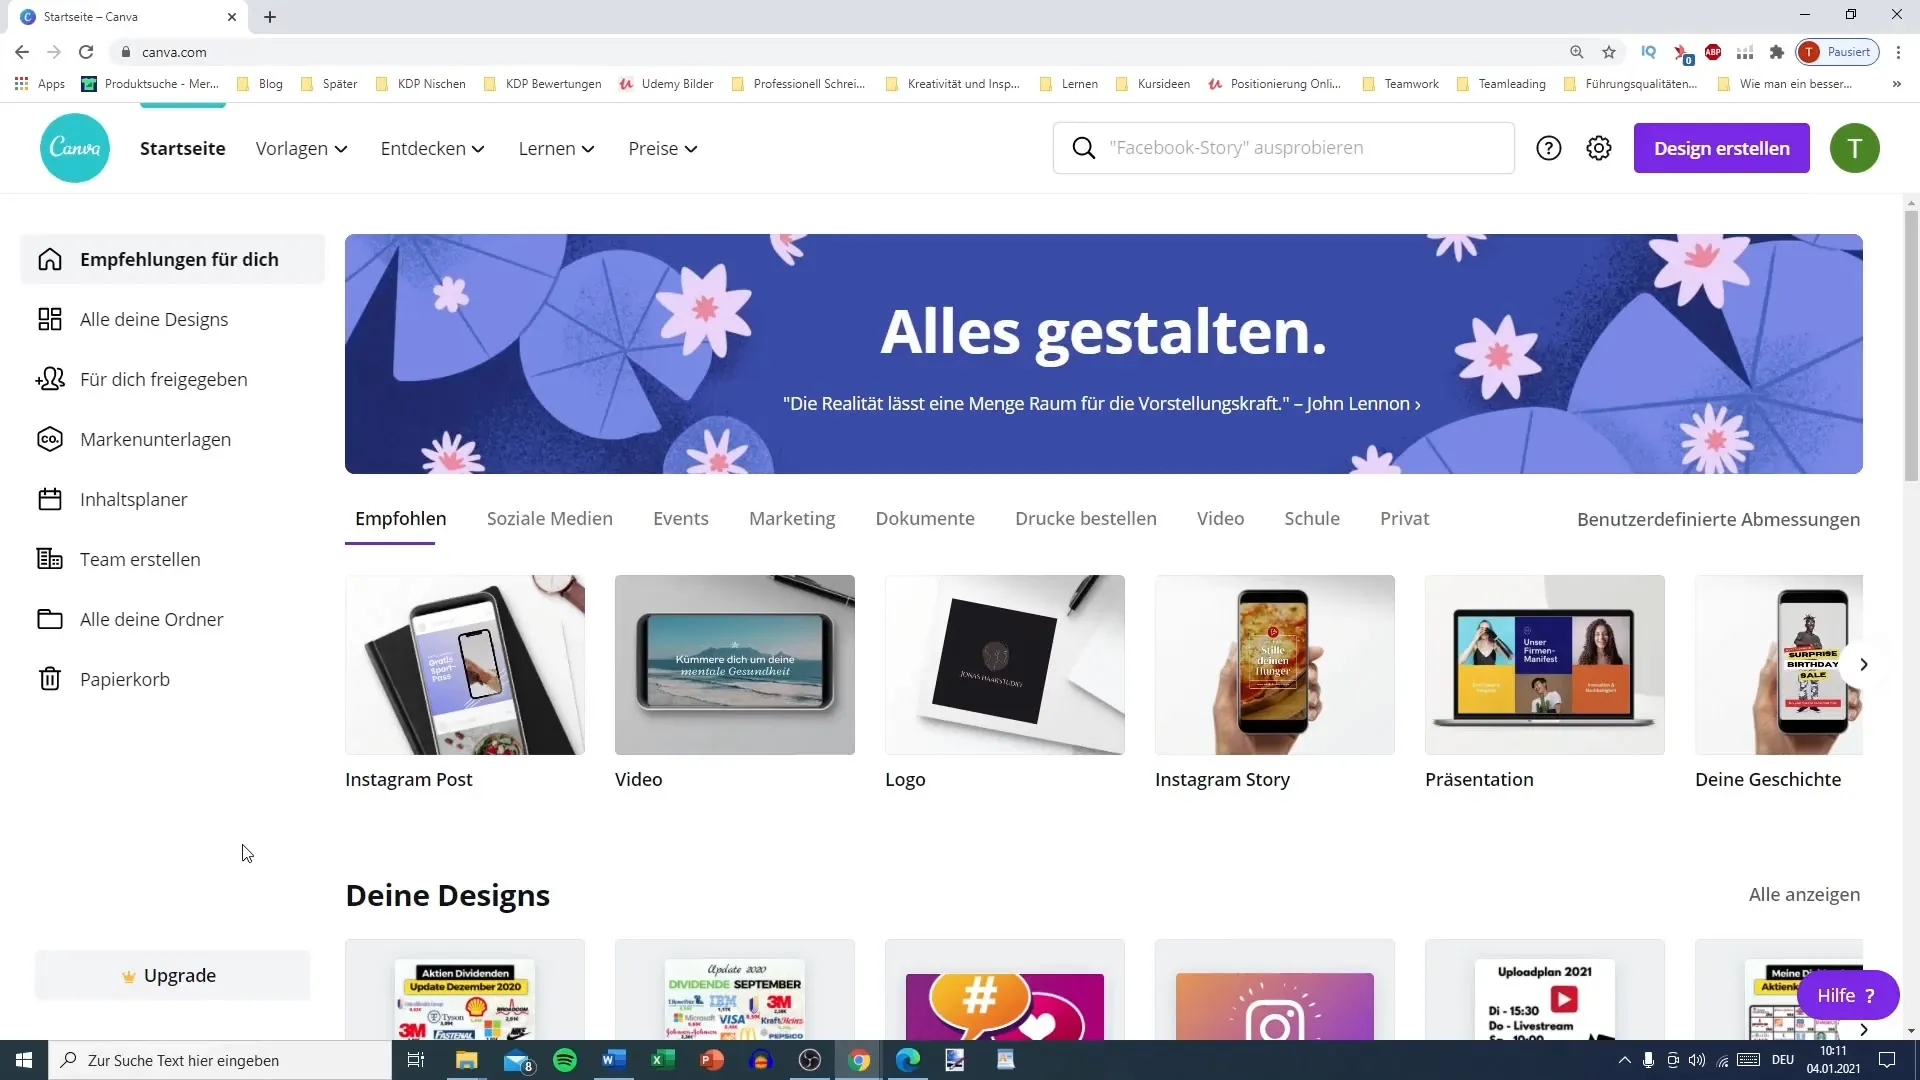Expand the Preise dropdown menu

point(663,148)
